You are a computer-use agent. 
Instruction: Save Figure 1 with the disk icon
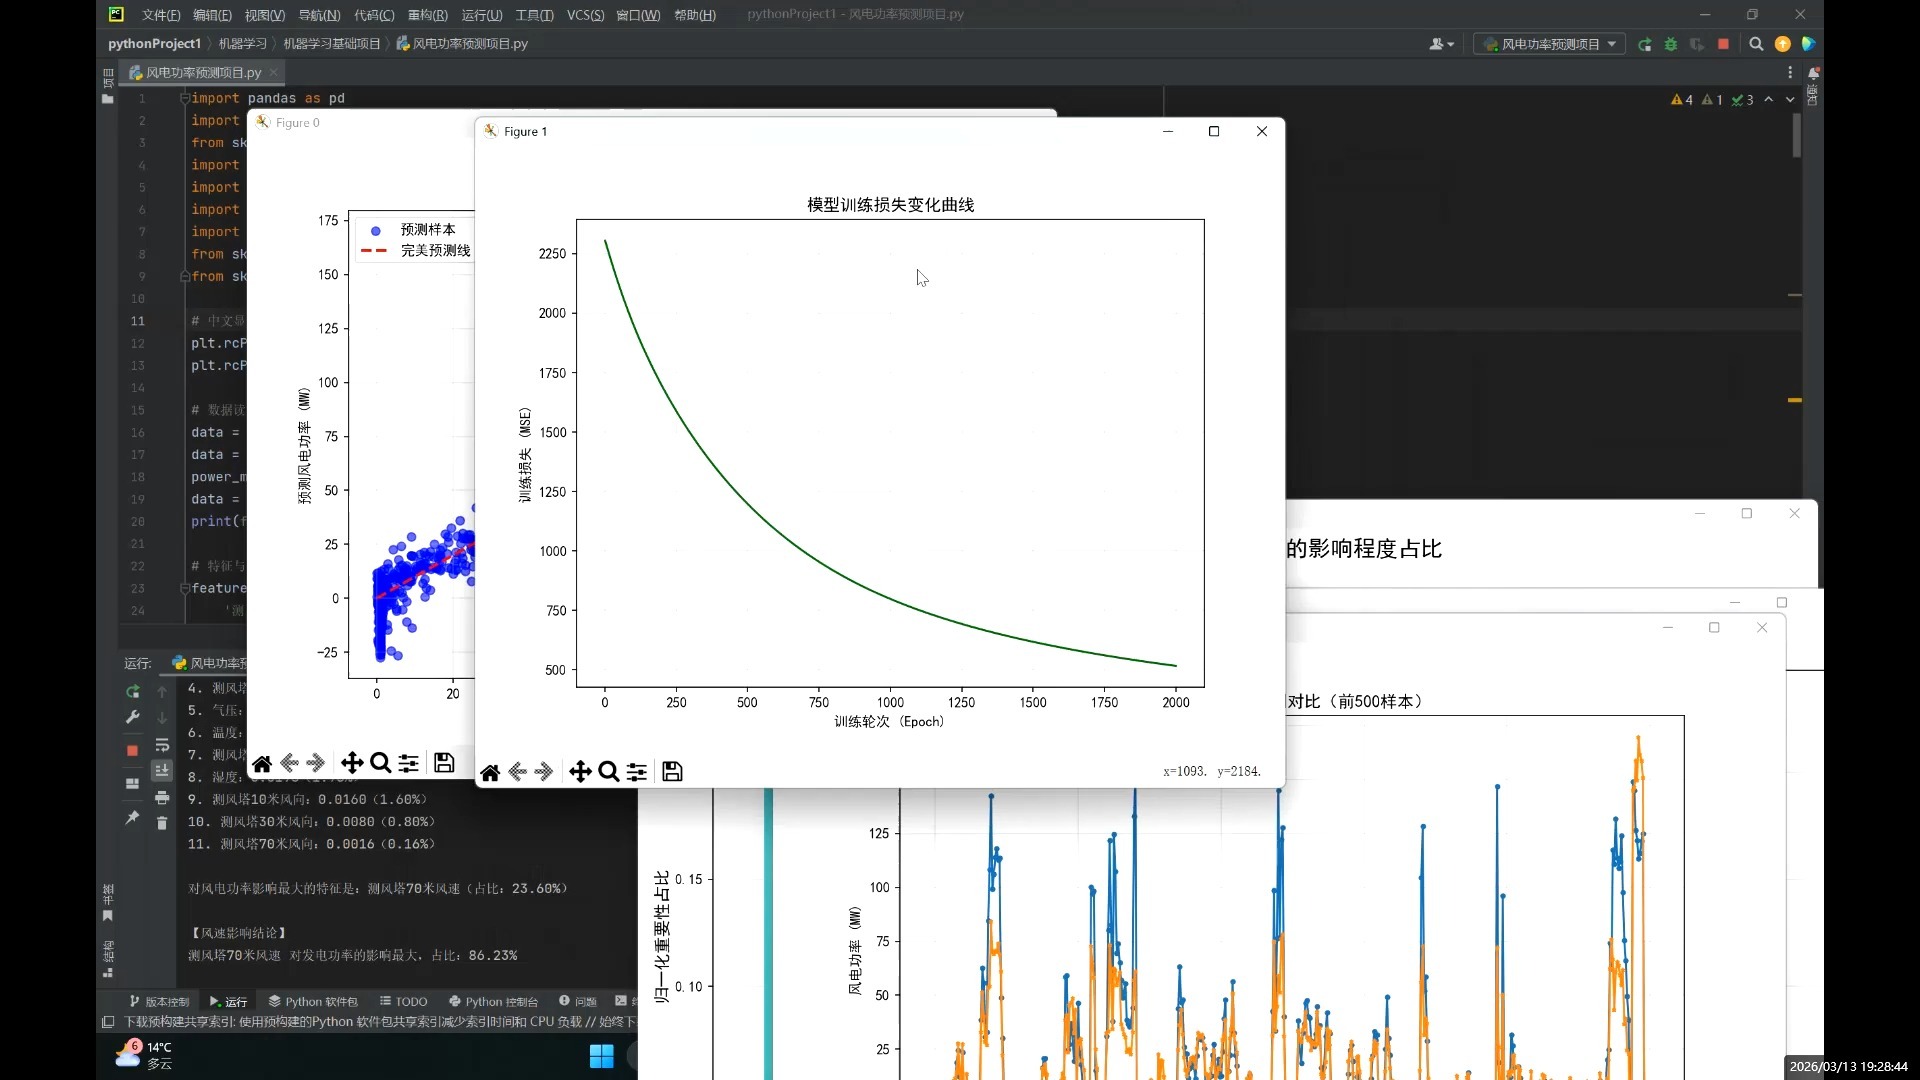(x=672, y=772)
